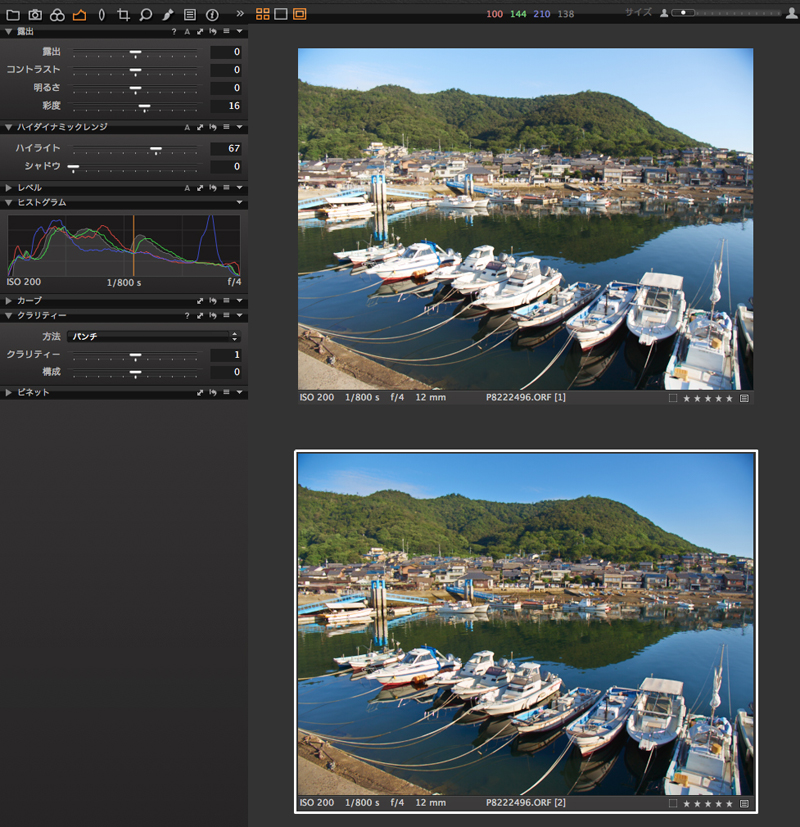
Task: Select the Lens correction tool tab
Action: coord(101,15)
